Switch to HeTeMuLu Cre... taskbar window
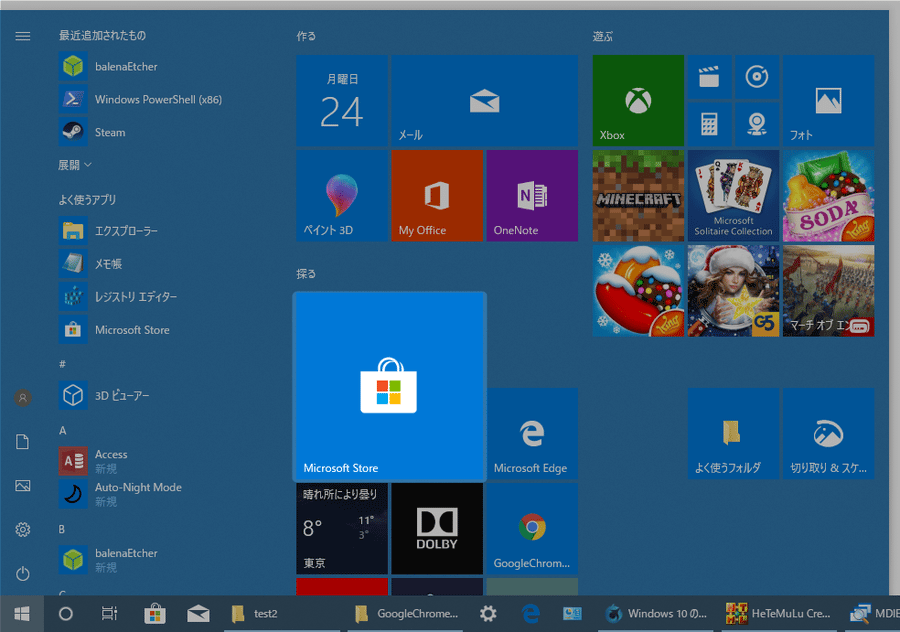 point(779,614)
